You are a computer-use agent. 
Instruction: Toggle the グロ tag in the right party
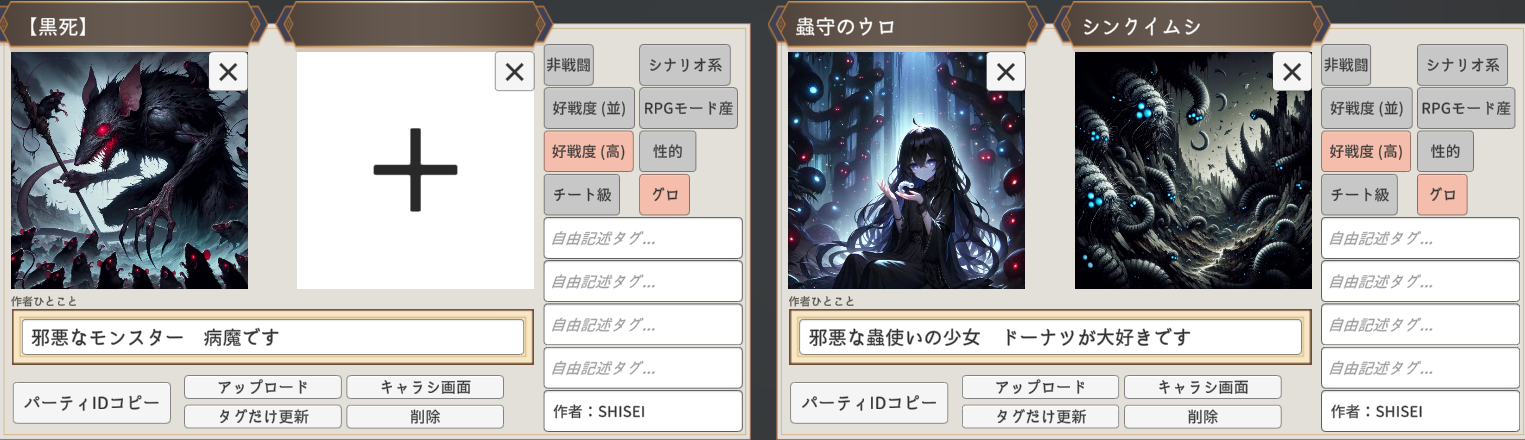click(1442, 195)
